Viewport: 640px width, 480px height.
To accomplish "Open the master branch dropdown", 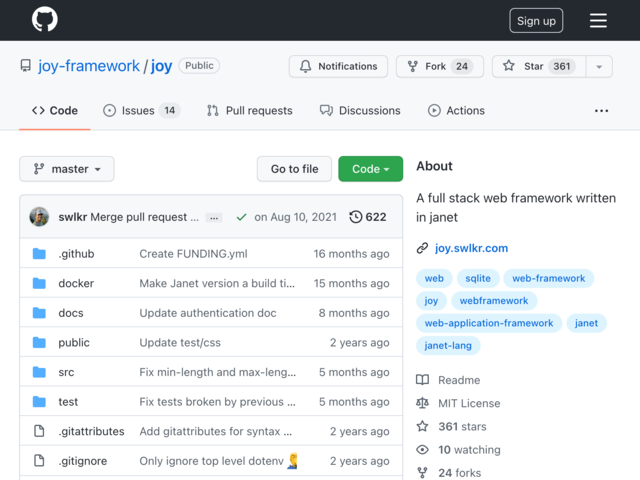I will [67, 169].
